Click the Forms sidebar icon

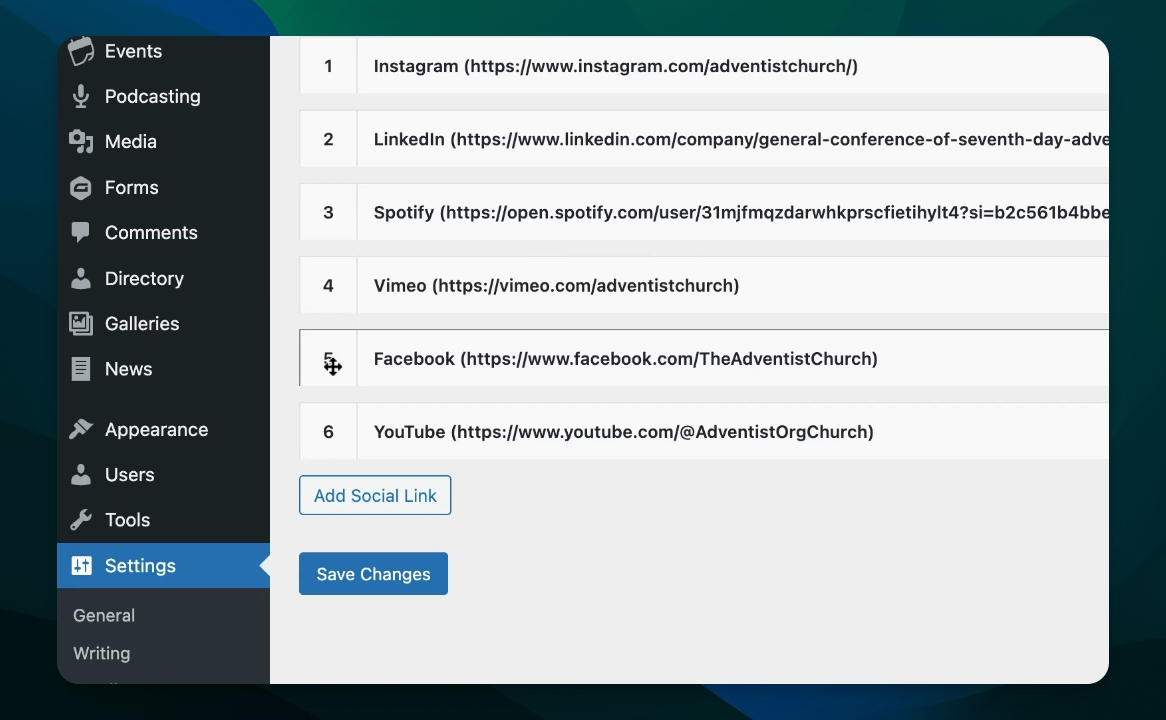(x=81, y=187)
